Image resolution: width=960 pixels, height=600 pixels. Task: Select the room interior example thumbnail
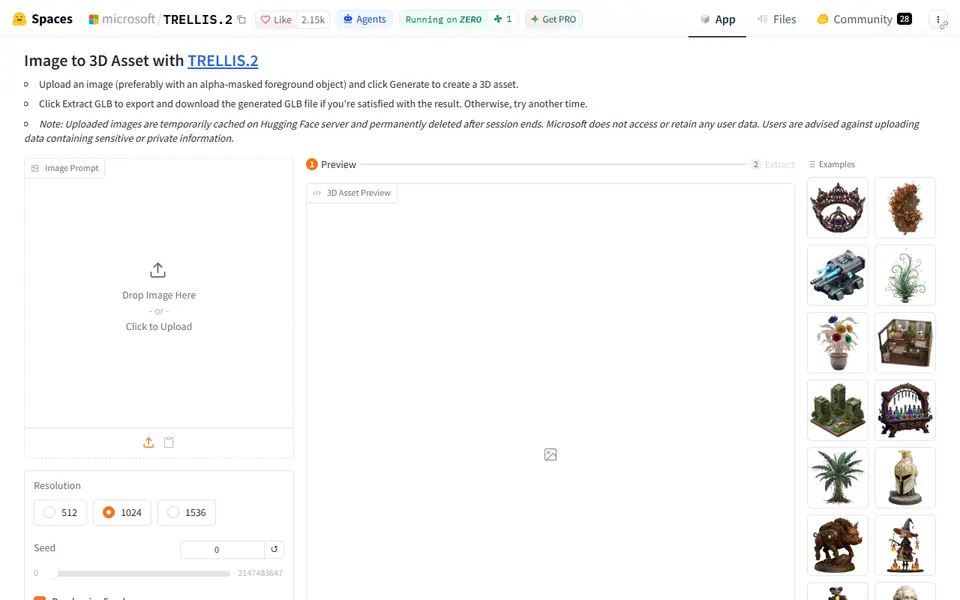(905, 342)
